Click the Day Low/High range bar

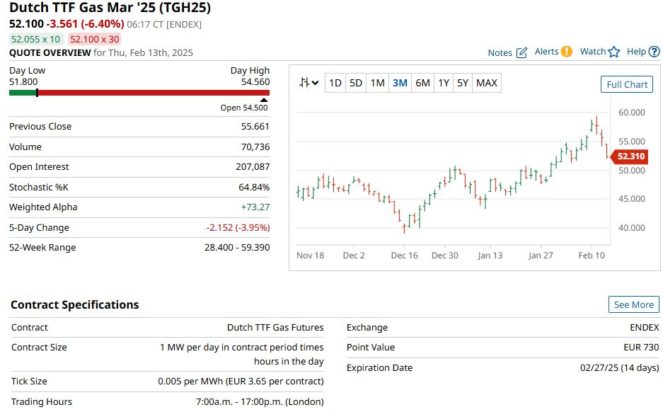140,92
